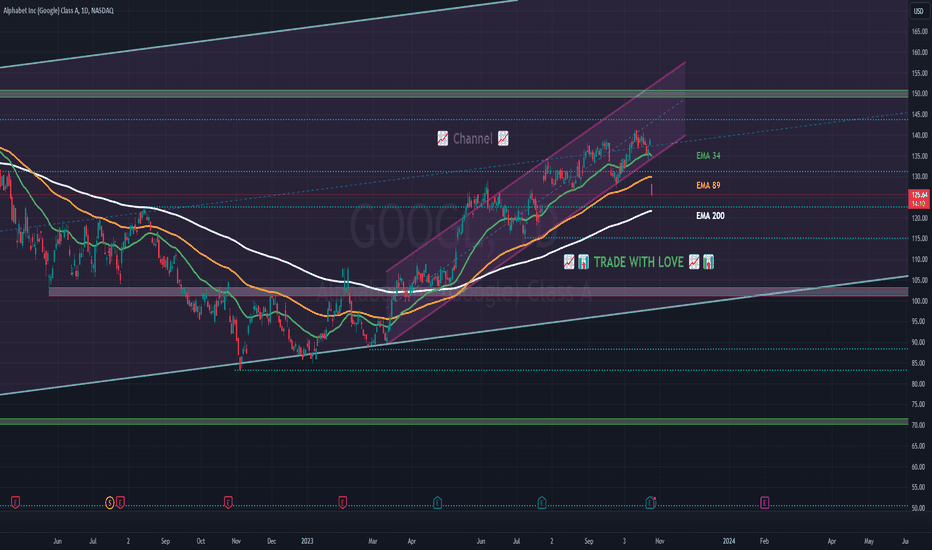Select the red support zone near 102.00
The width and height of the screenshot is (932, 550).
[478, 292]
